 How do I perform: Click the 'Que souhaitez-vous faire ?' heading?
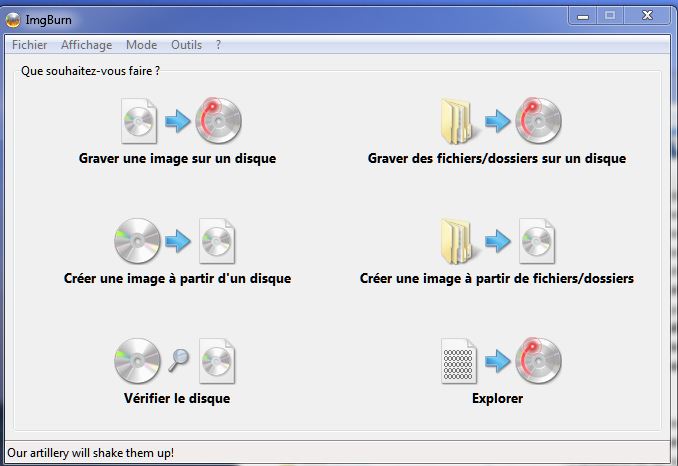[x=90, y=70]
